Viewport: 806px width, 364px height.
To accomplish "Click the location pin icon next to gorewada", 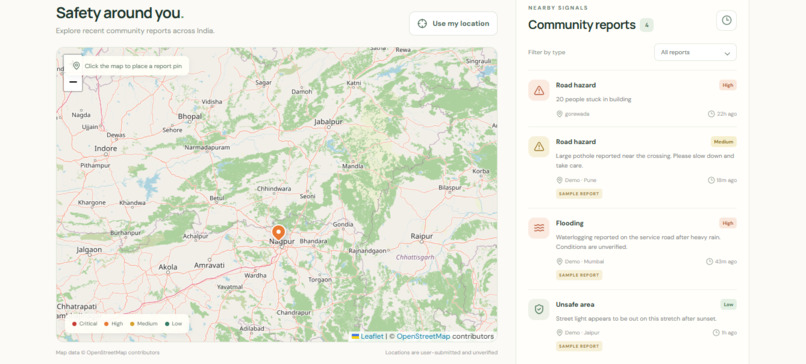I will tap(559, 114).
